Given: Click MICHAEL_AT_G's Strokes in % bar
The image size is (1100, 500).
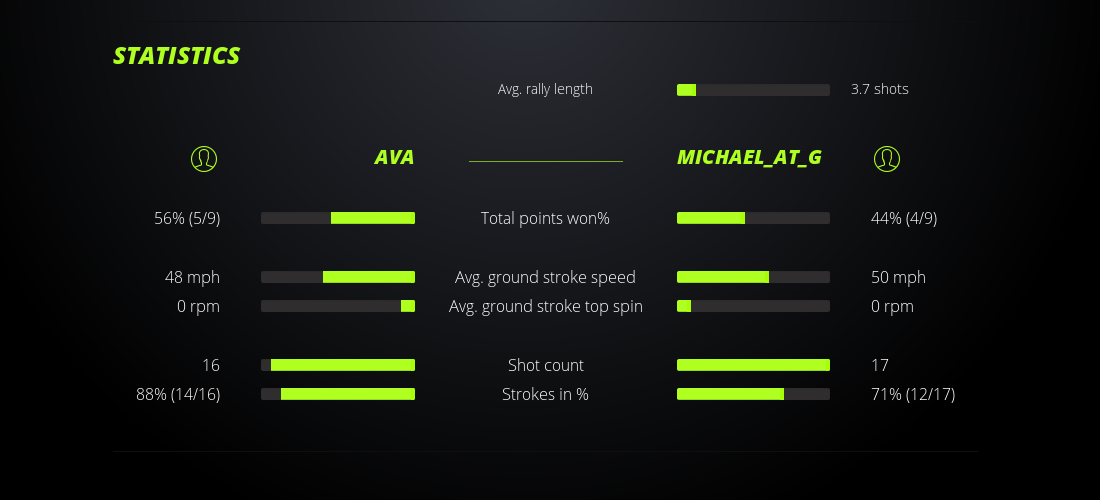Looking at the screenshot, I should [x=753, y=394].
